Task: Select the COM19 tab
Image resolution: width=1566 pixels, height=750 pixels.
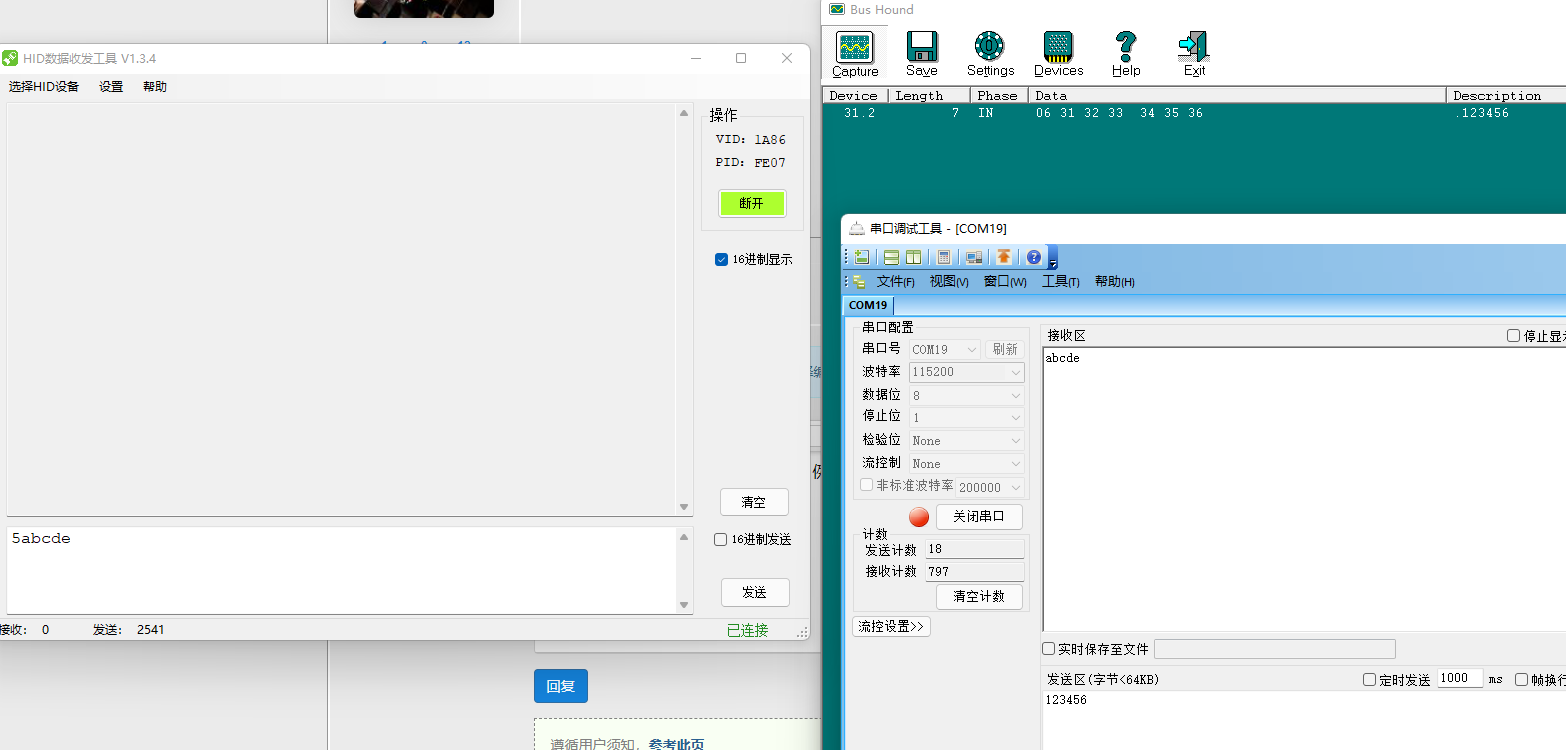Action: pos(868,305)
